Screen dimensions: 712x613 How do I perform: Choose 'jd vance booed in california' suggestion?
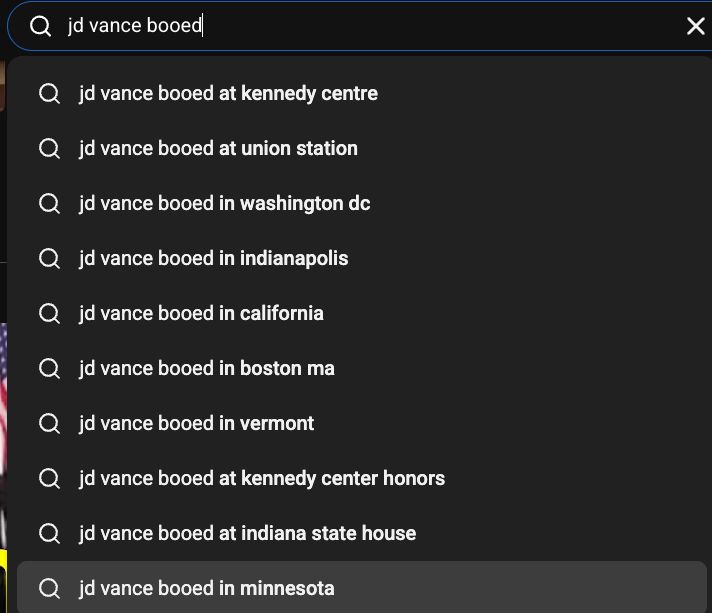pos(201,314)
